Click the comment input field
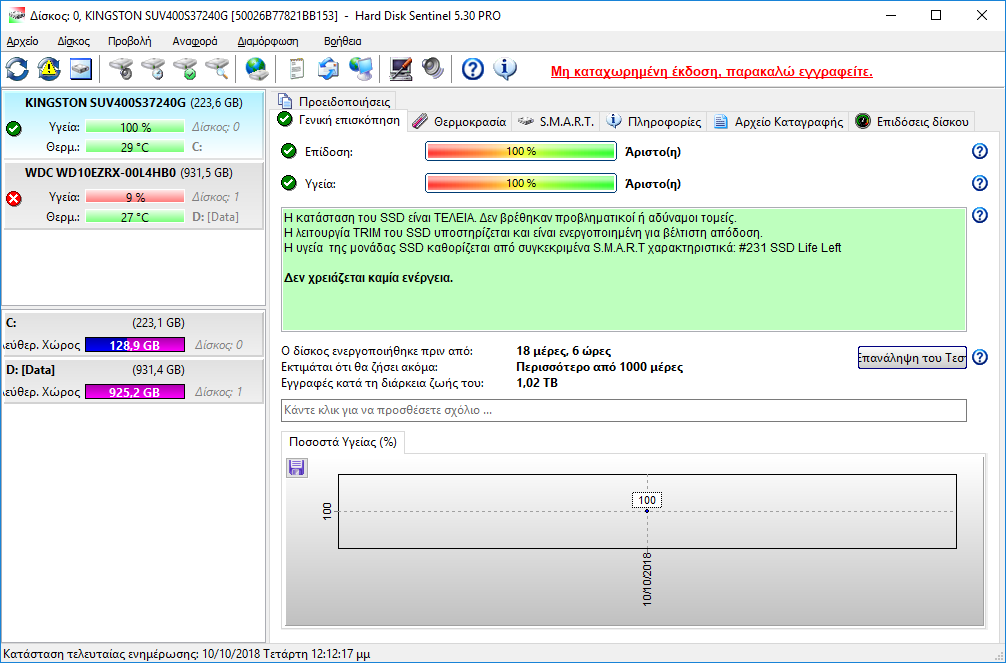Image resolution: width=1006 pixels, height=663 pixels. (x=623, y=411)
